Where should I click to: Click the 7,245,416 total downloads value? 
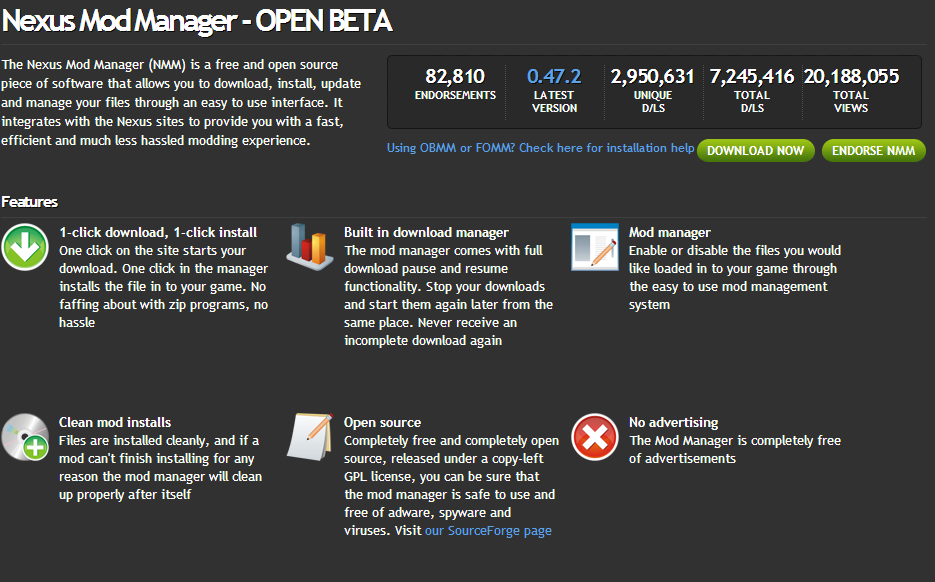tap(751, 76)
